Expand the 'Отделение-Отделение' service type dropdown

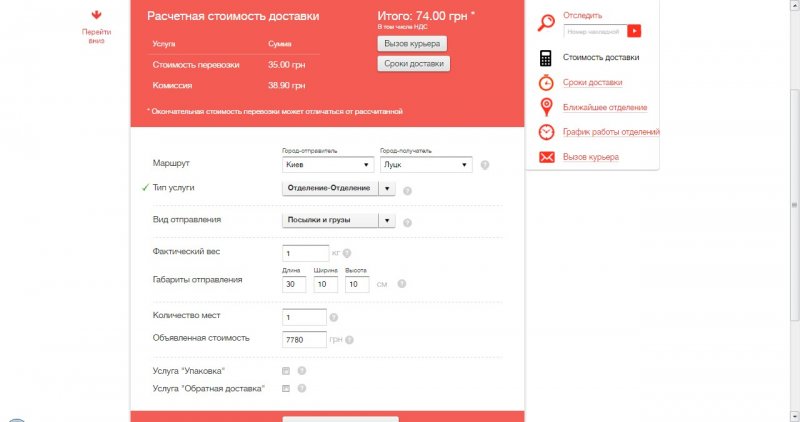pyautogui.click(x=388, y=189)
